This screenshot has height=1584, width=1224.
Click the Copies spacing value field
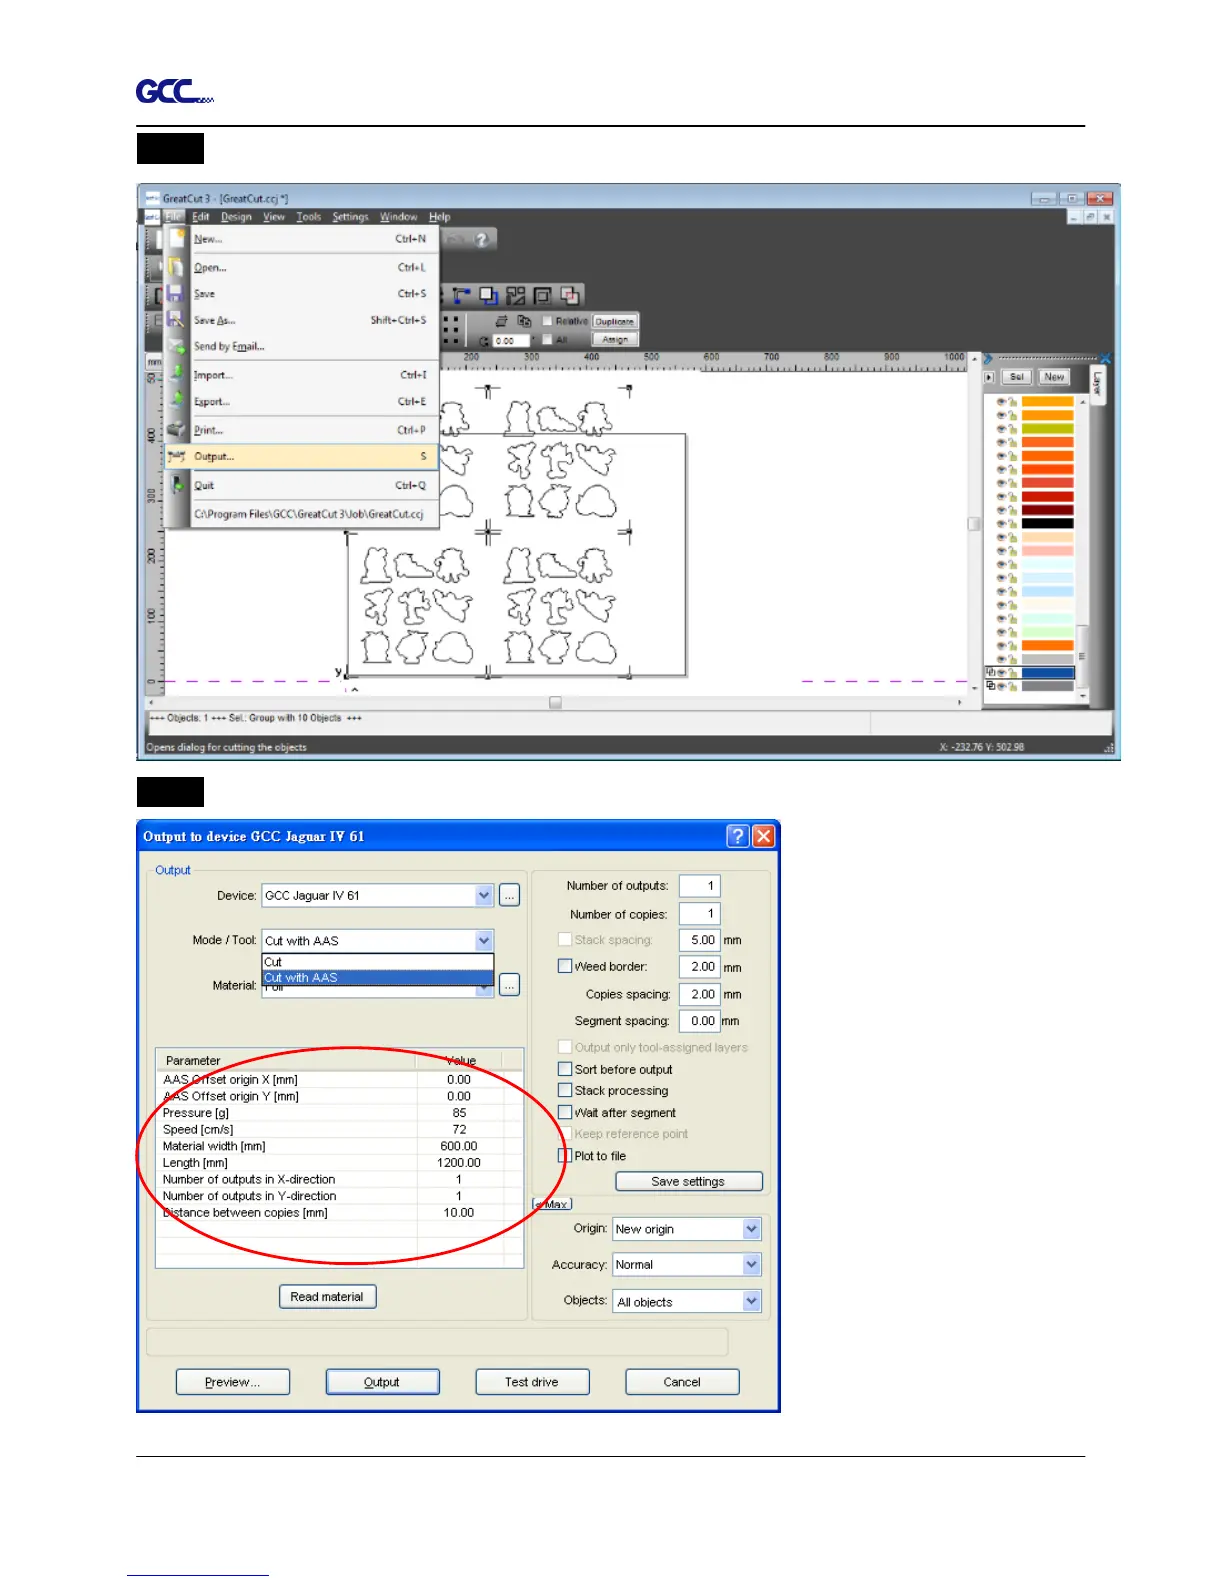pos(699,994)
